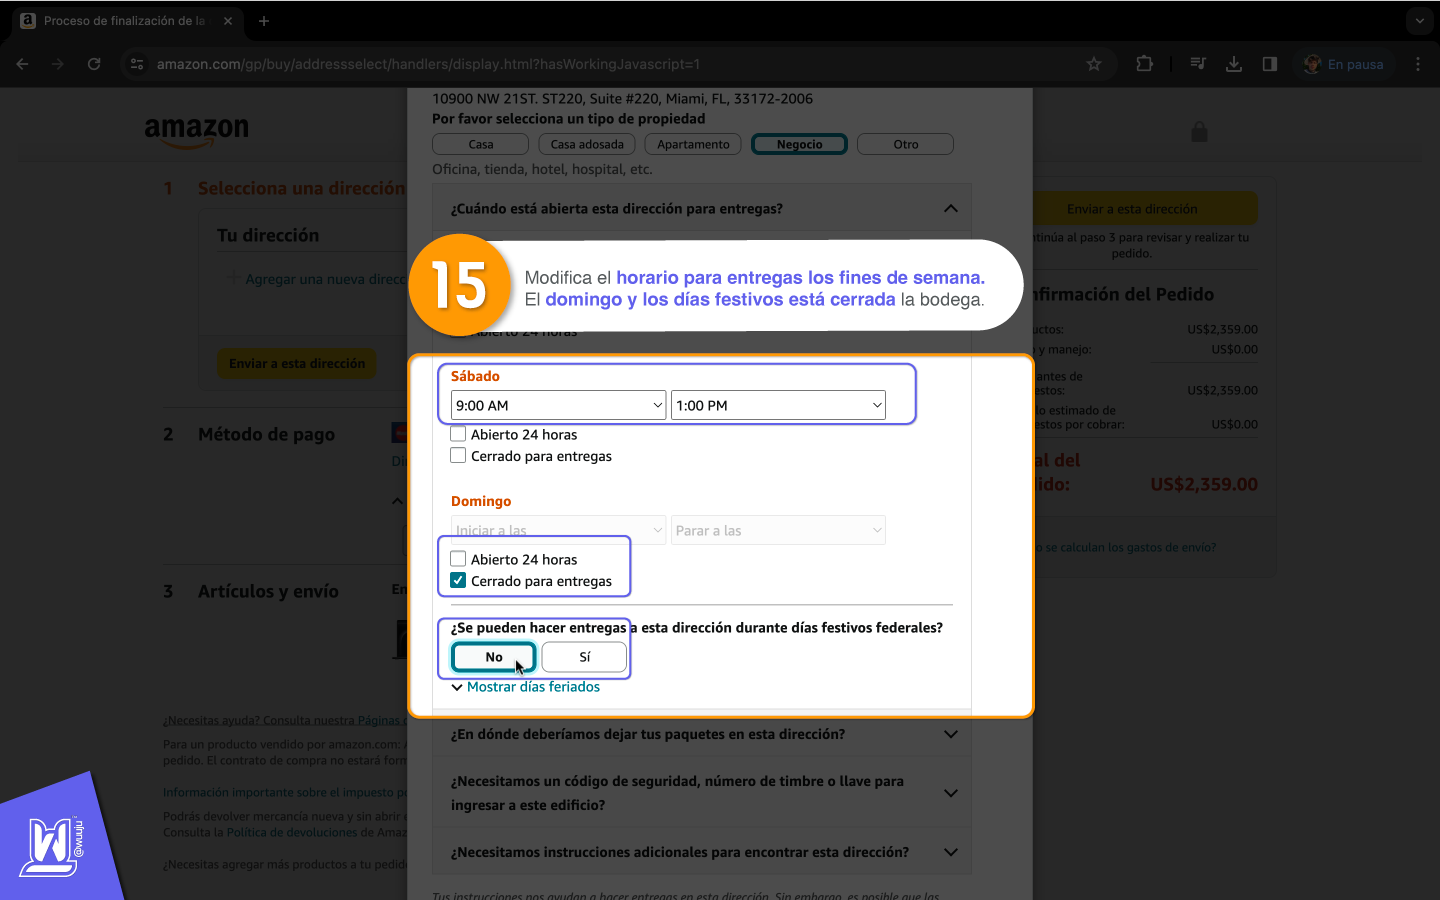Uncheck Domingo "Cerrado para entregas" box

point(458,581)
